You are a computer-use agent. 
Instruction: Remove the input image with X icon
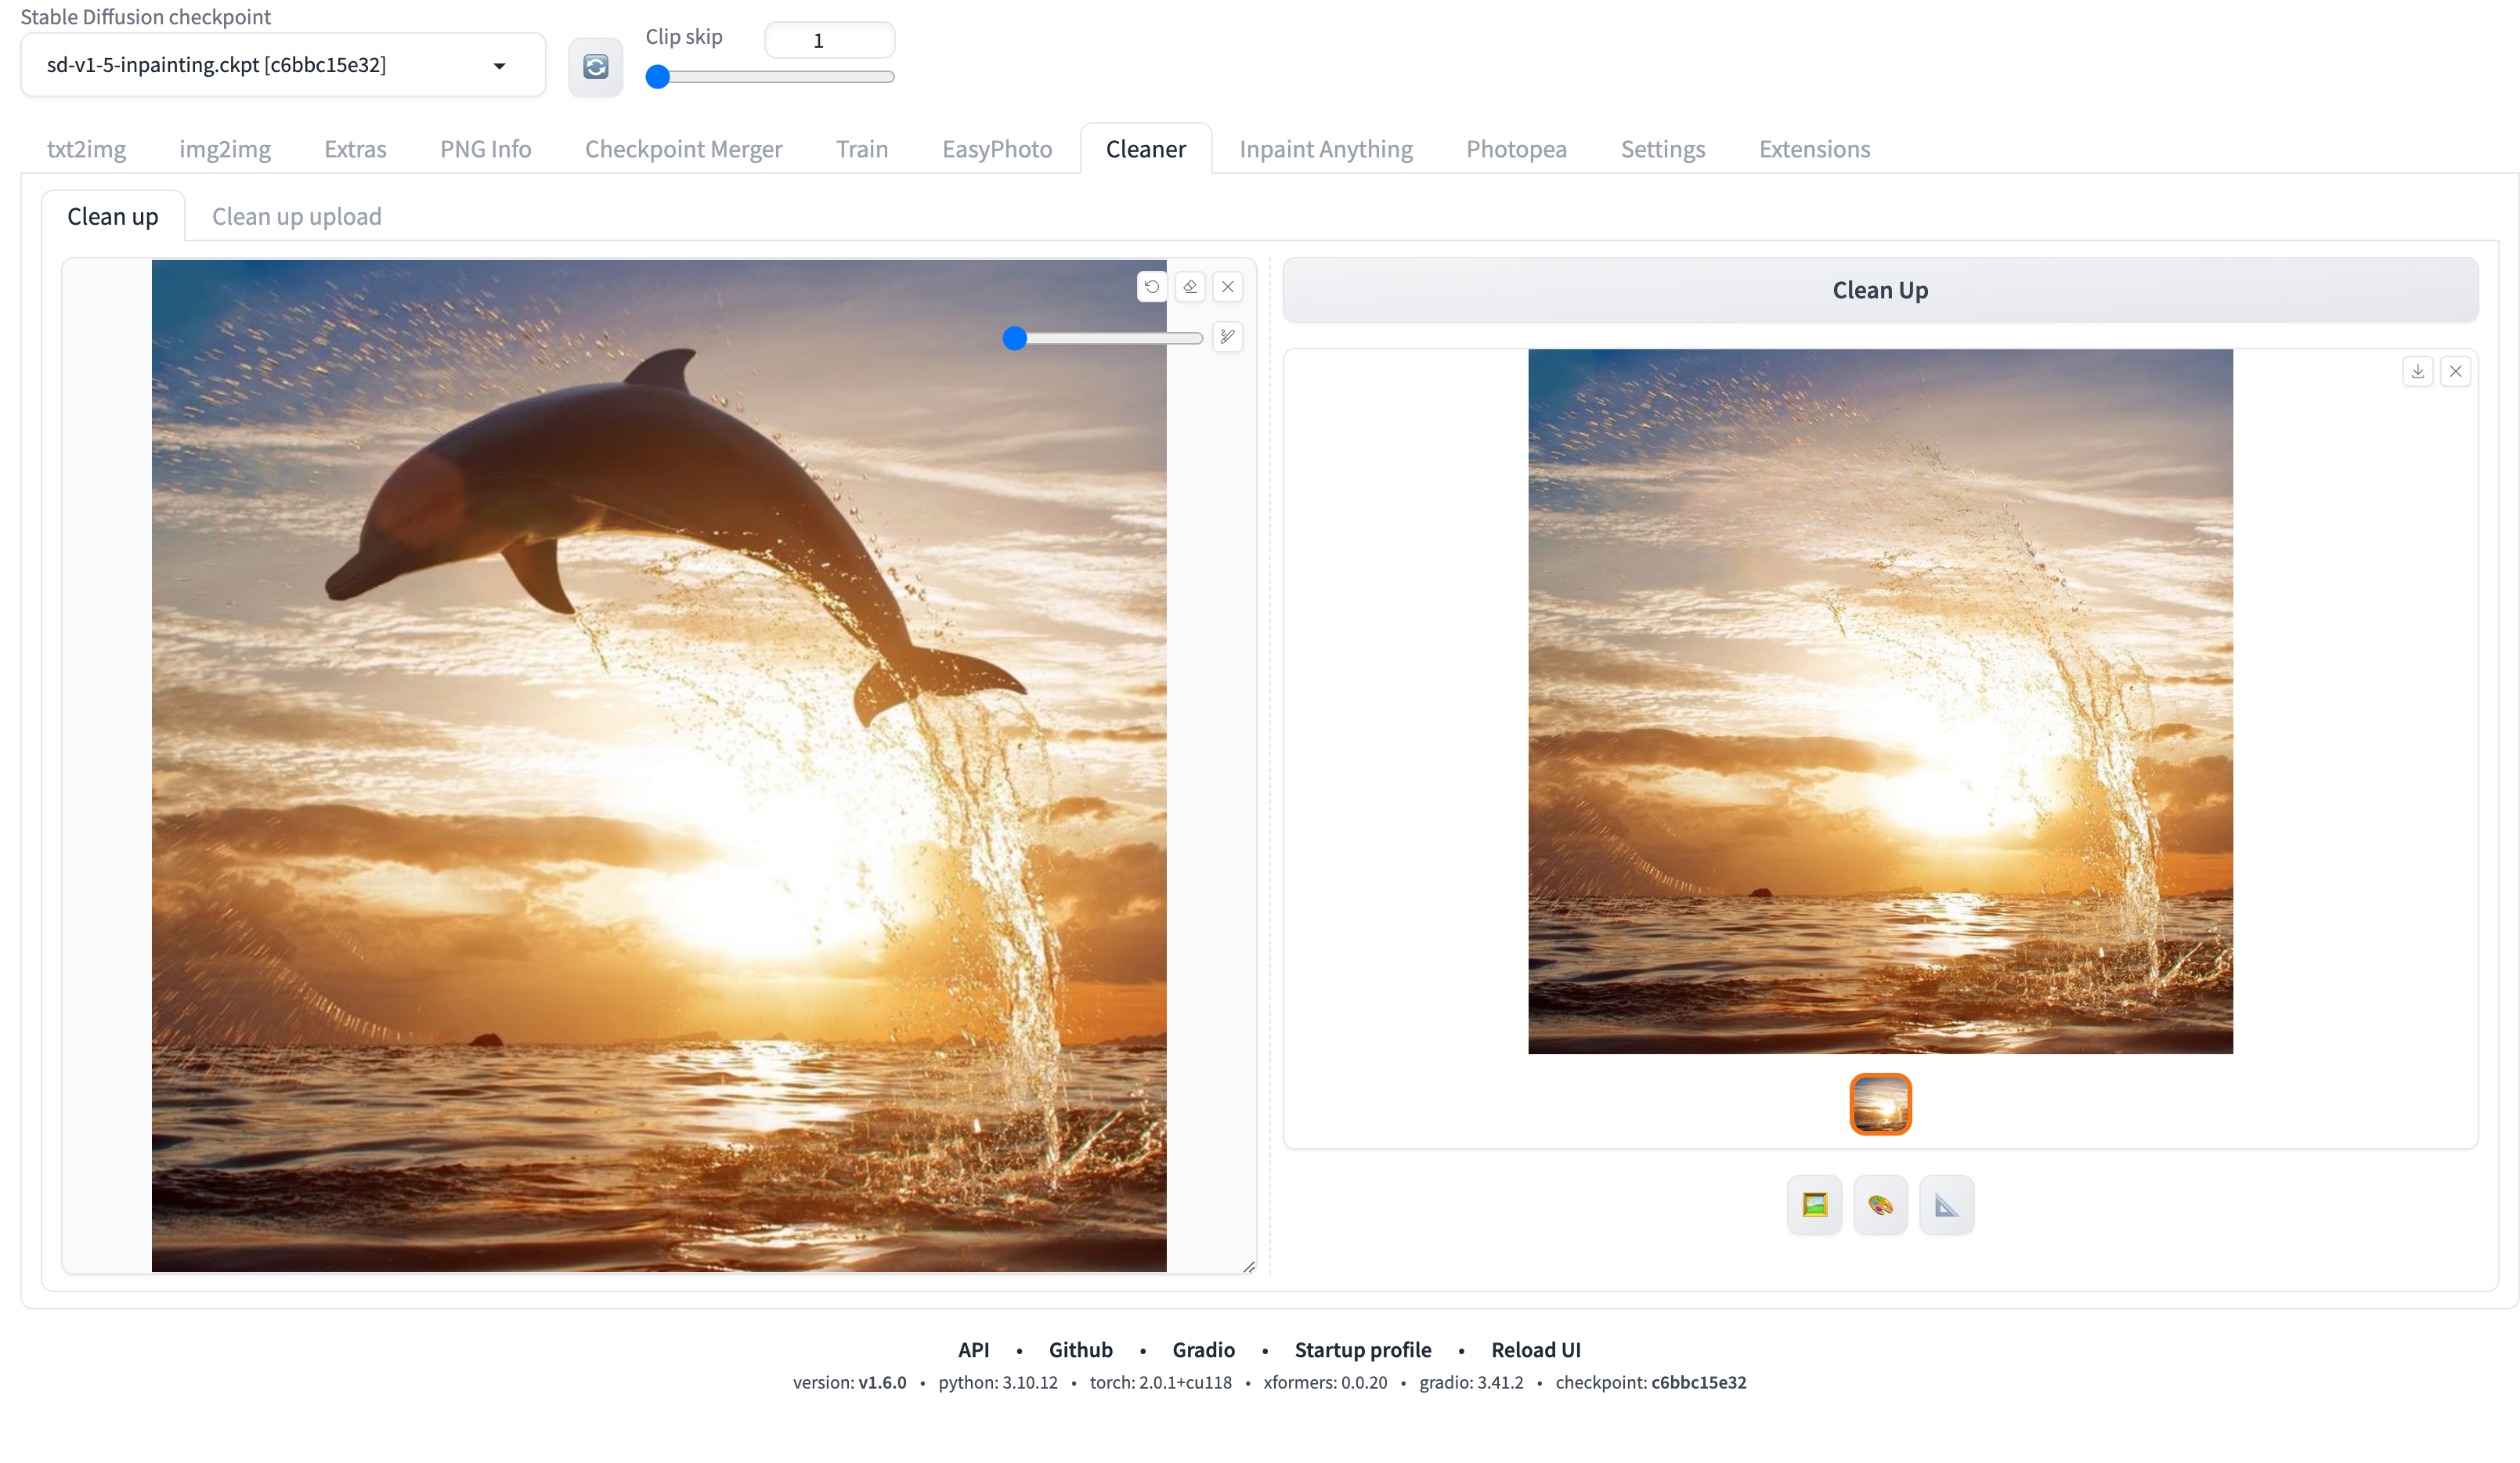[1228, 287]
